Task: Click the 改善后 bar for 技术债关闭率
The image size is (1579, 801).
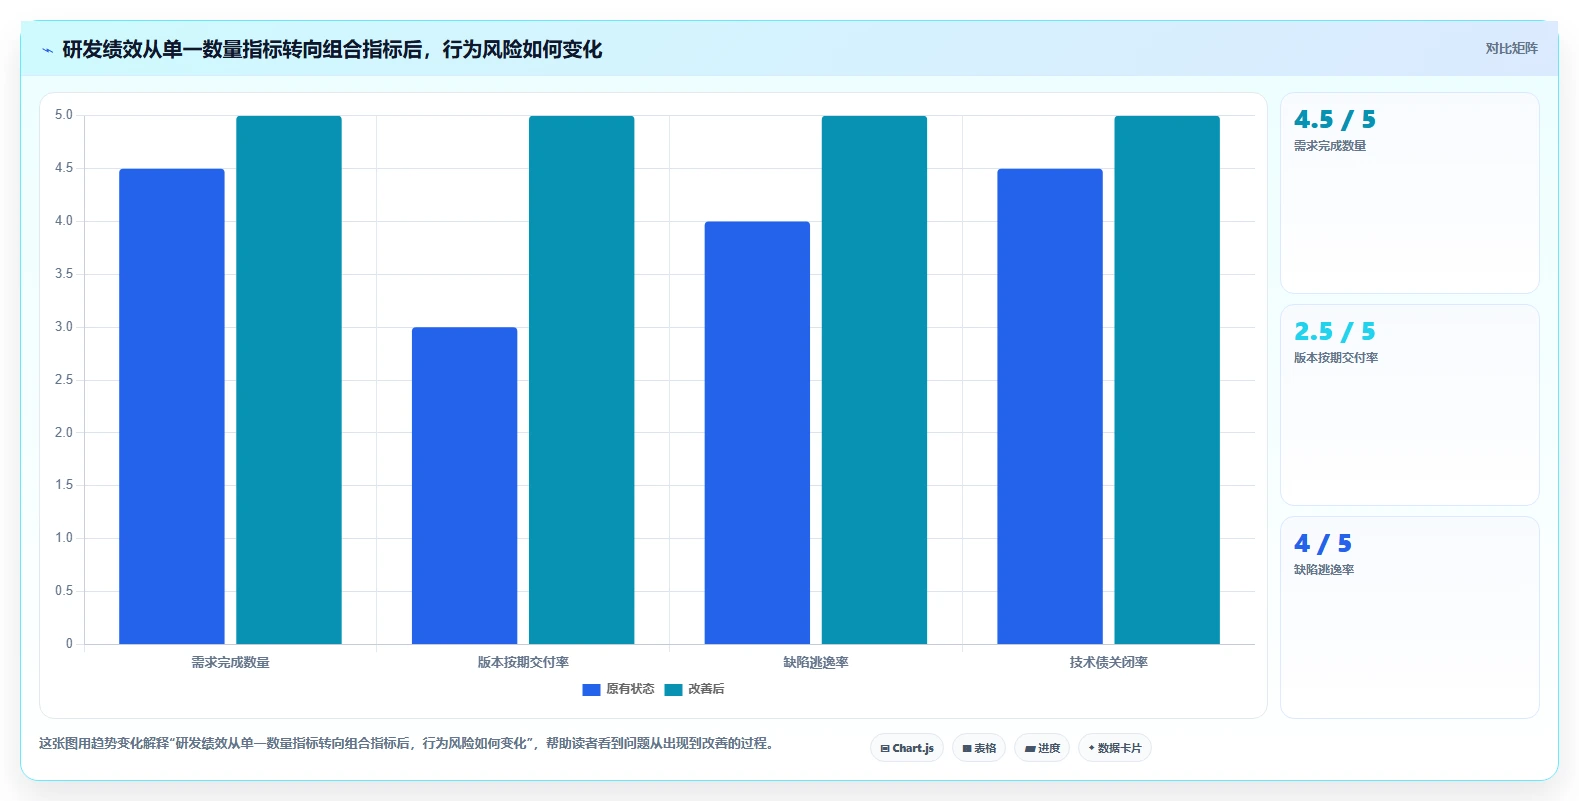Action: [1167, 380]
